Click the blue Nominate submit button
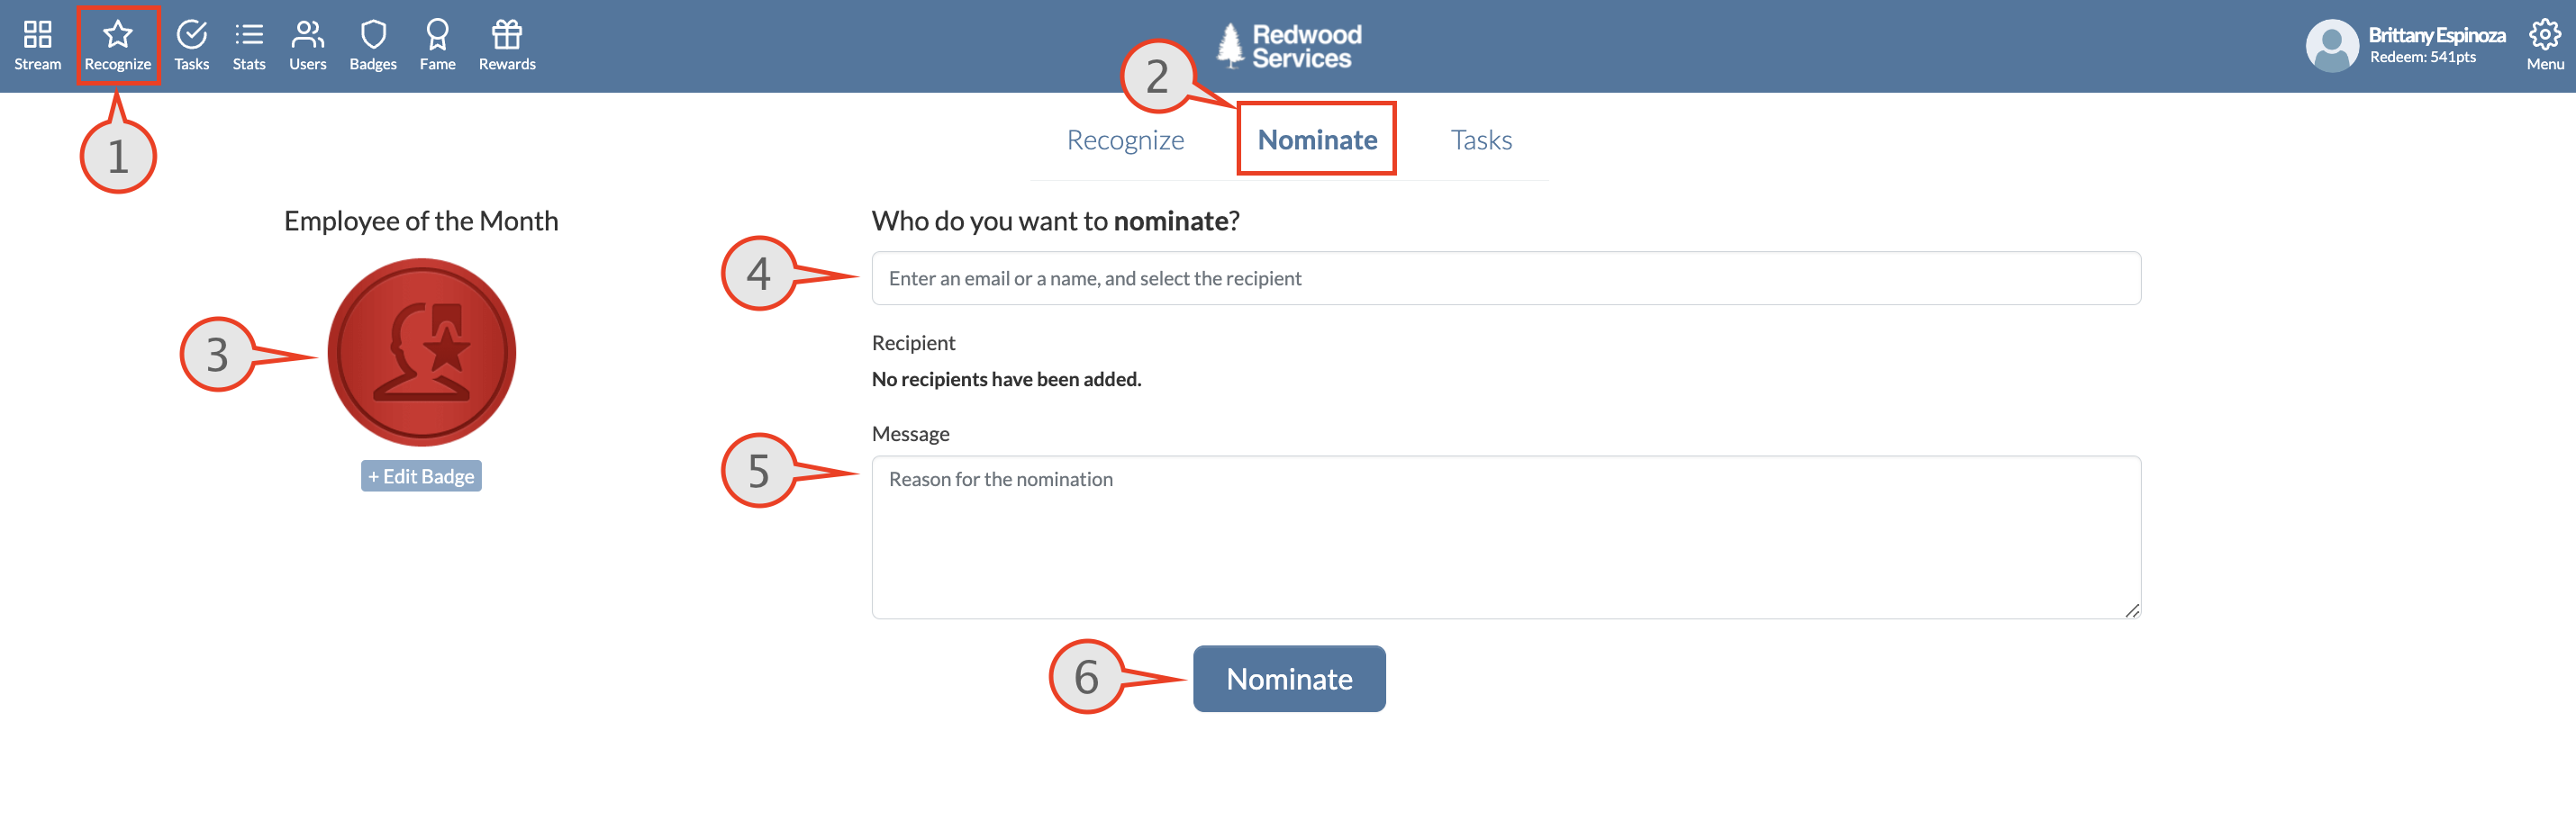 (1289, 679)
